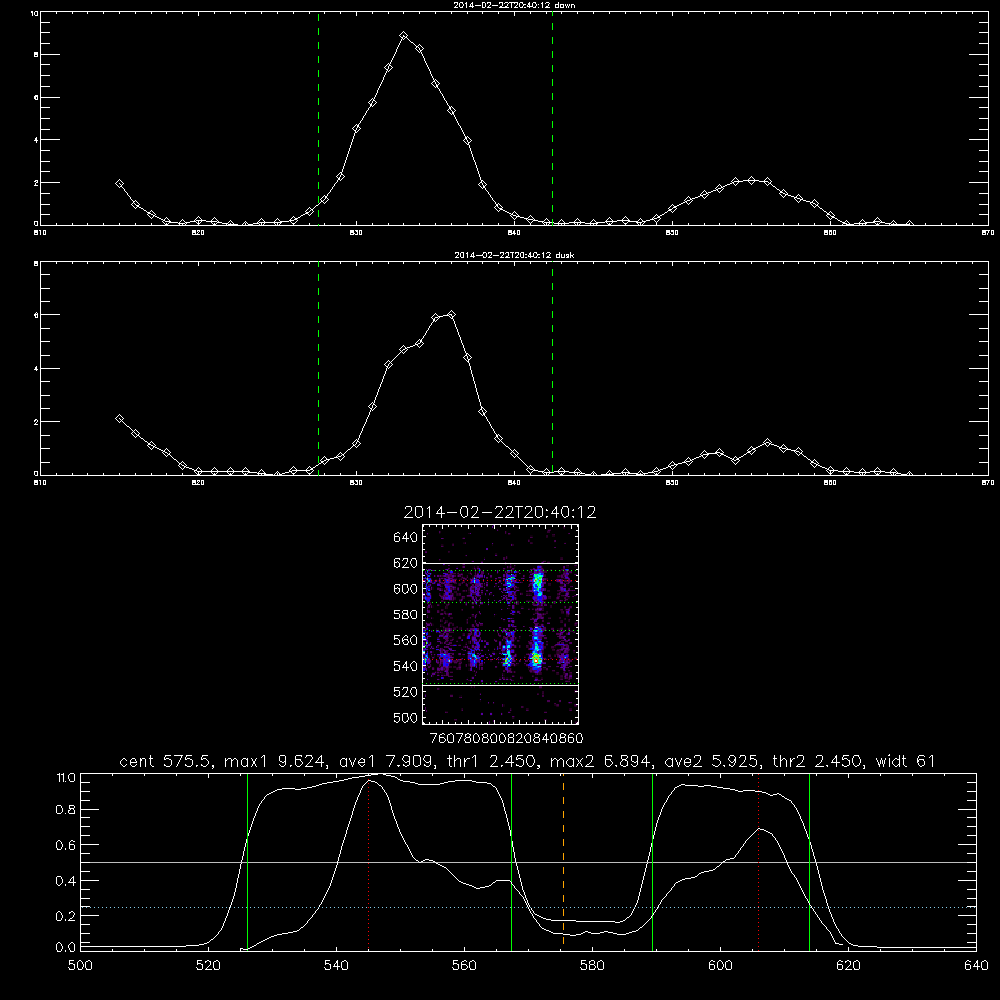
Task: Click the 'thr2 2.450' value in stats line
Action: [818, 761]
